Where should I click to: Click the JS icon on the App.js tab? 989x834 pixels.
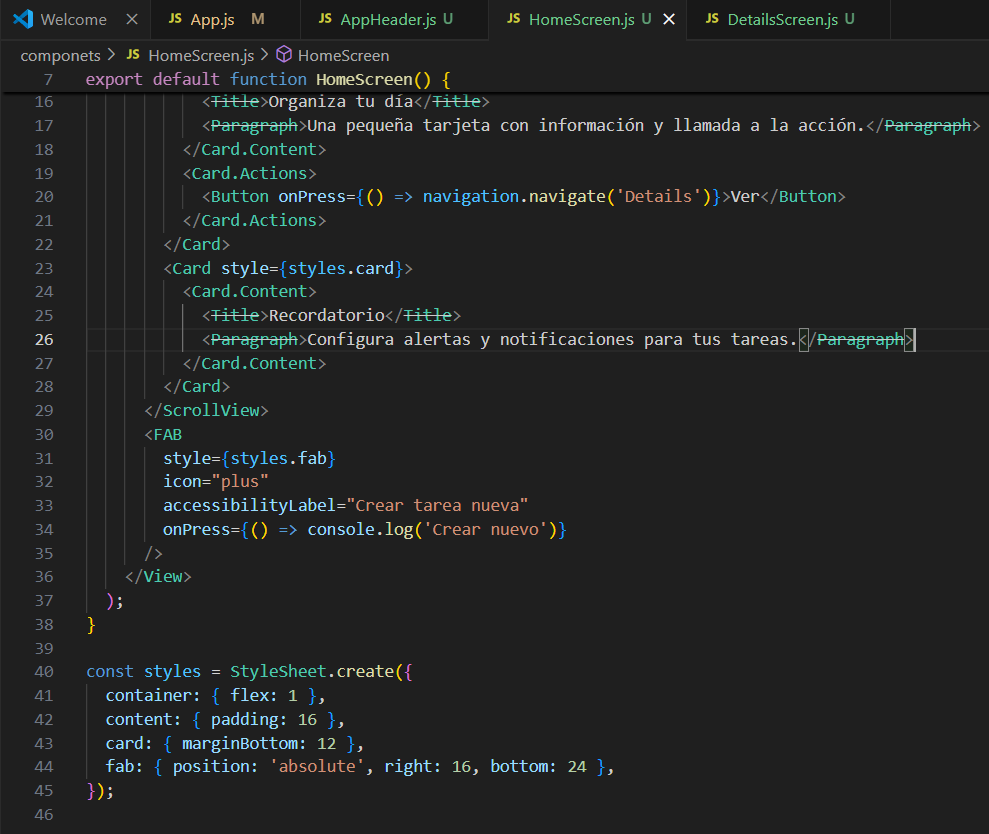coord(175,19)
